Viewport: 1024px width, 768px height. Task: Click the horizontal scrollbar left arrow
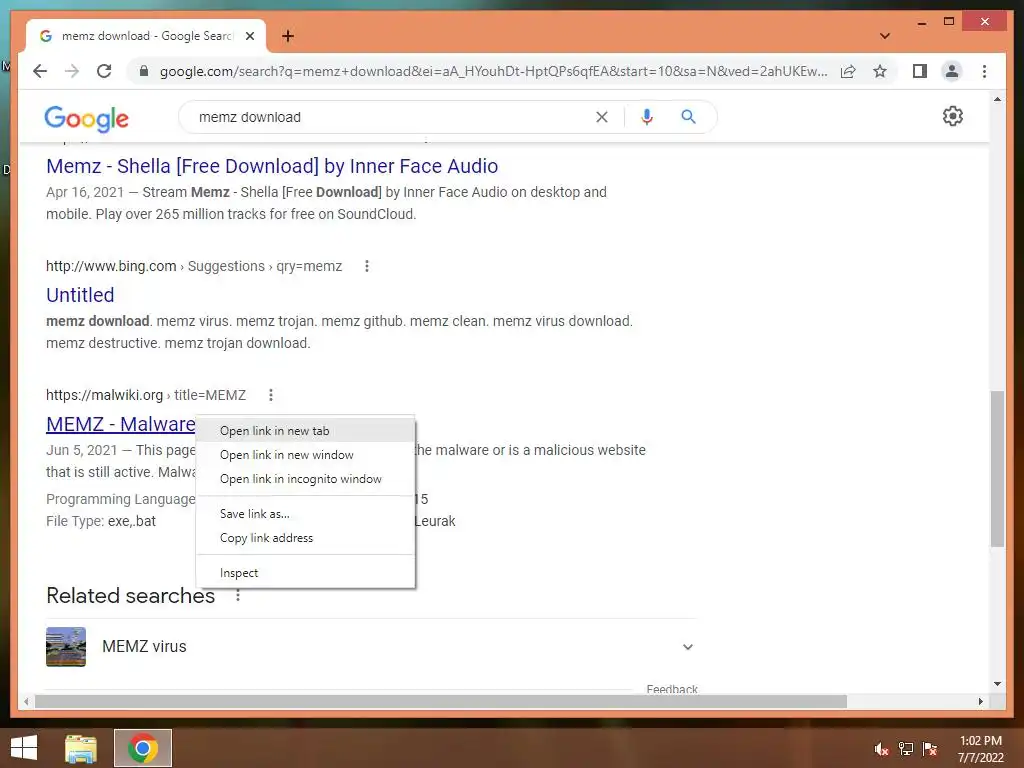(26, 701)
